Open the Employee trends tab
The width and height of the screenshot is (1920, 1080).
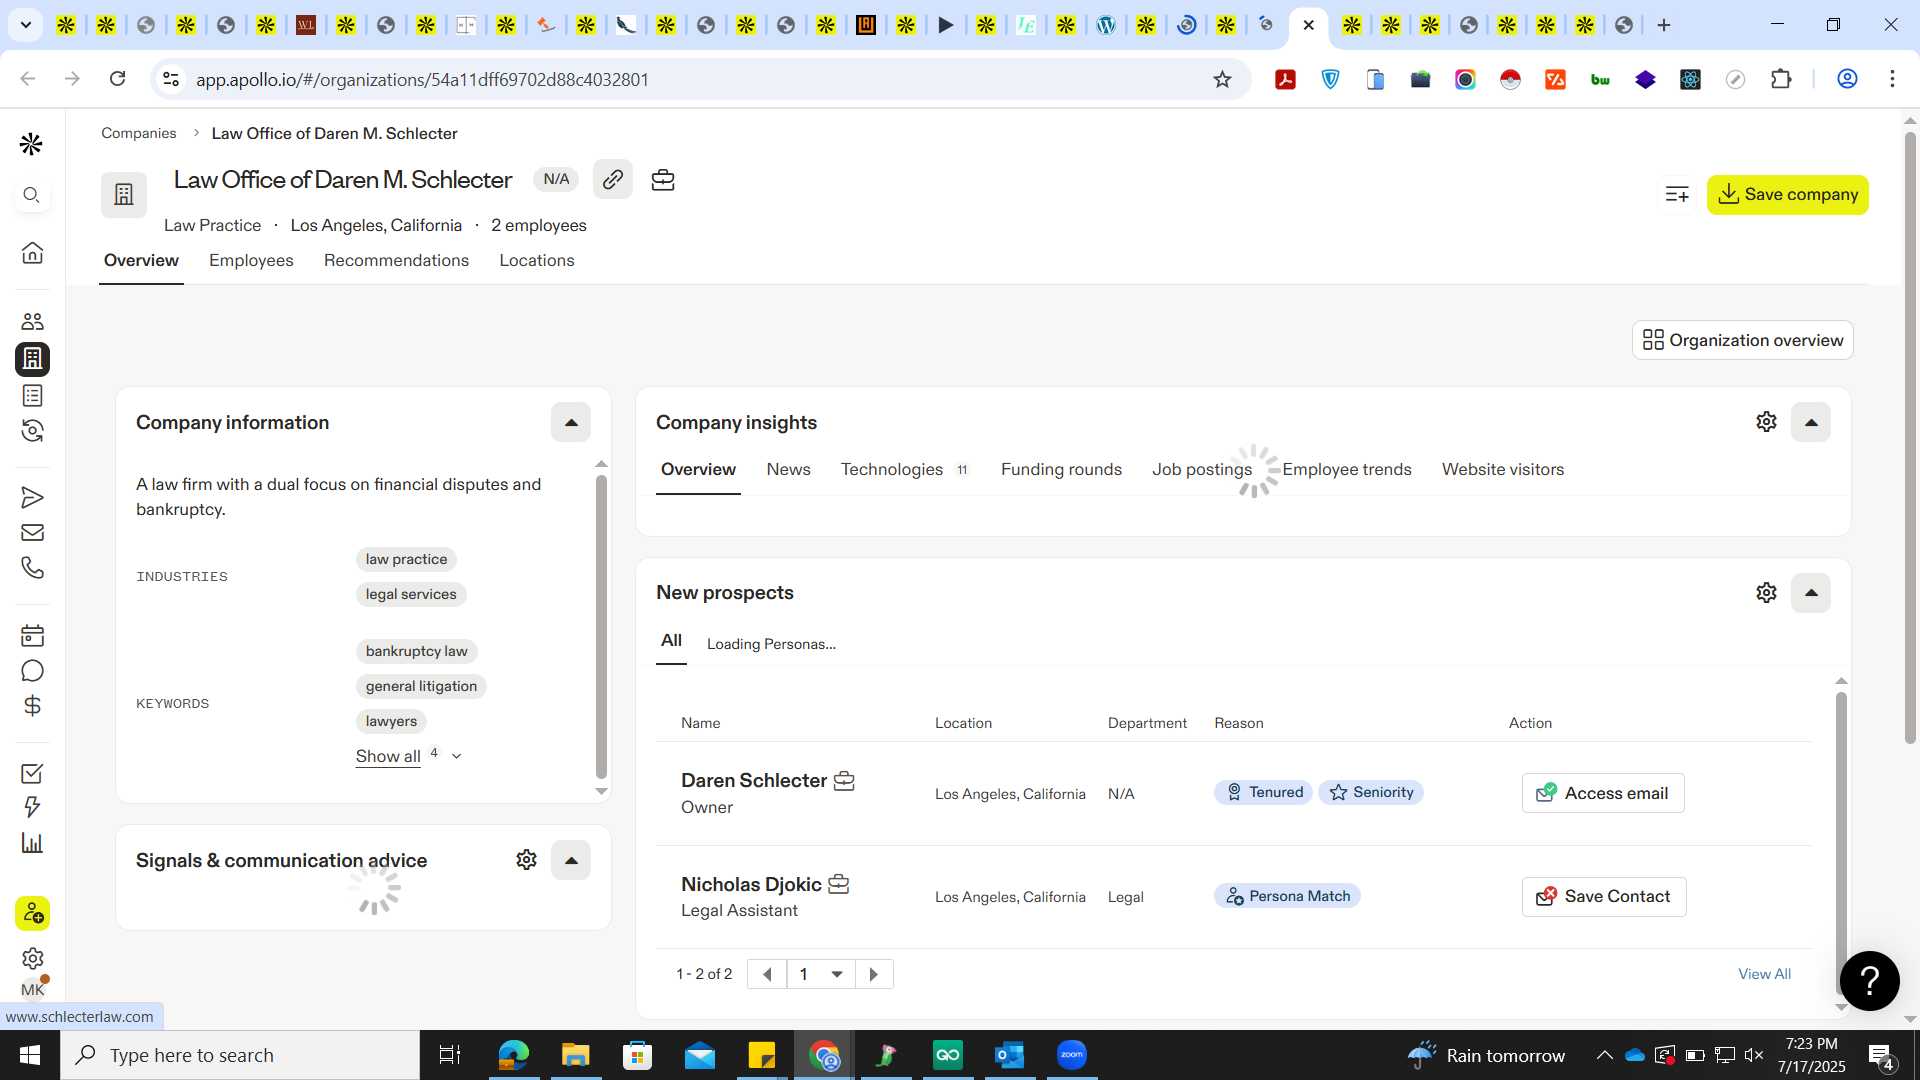point(1346,469)
